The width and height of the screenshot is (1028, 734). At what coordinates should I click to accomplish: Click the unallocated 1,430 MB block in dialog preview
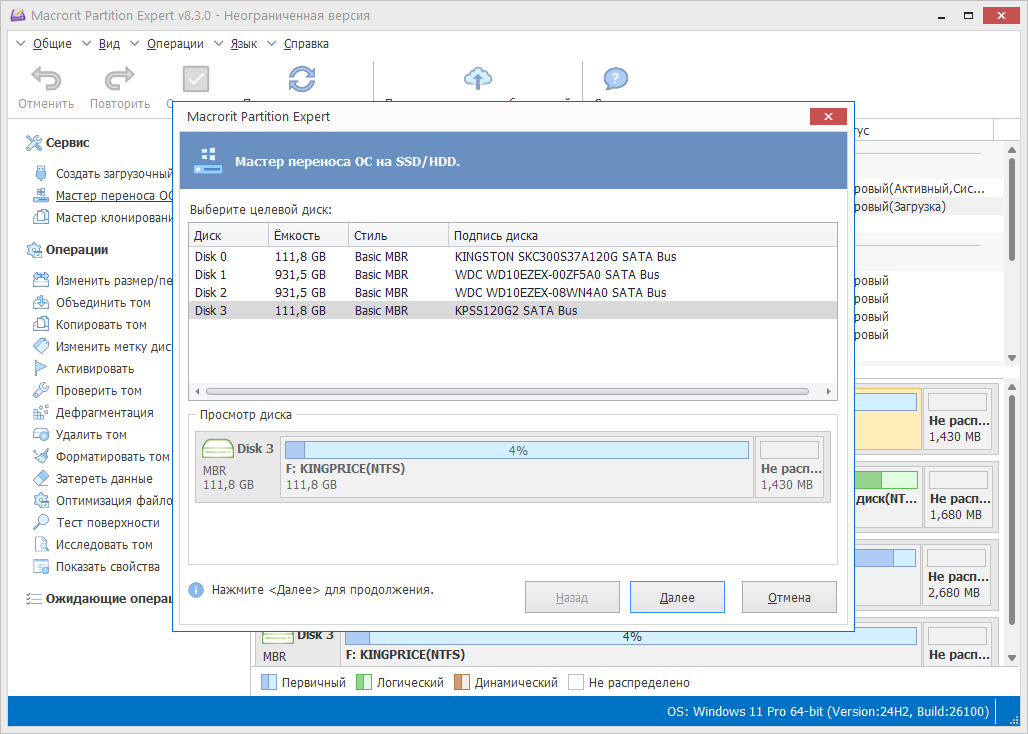[x=790, y=467]
